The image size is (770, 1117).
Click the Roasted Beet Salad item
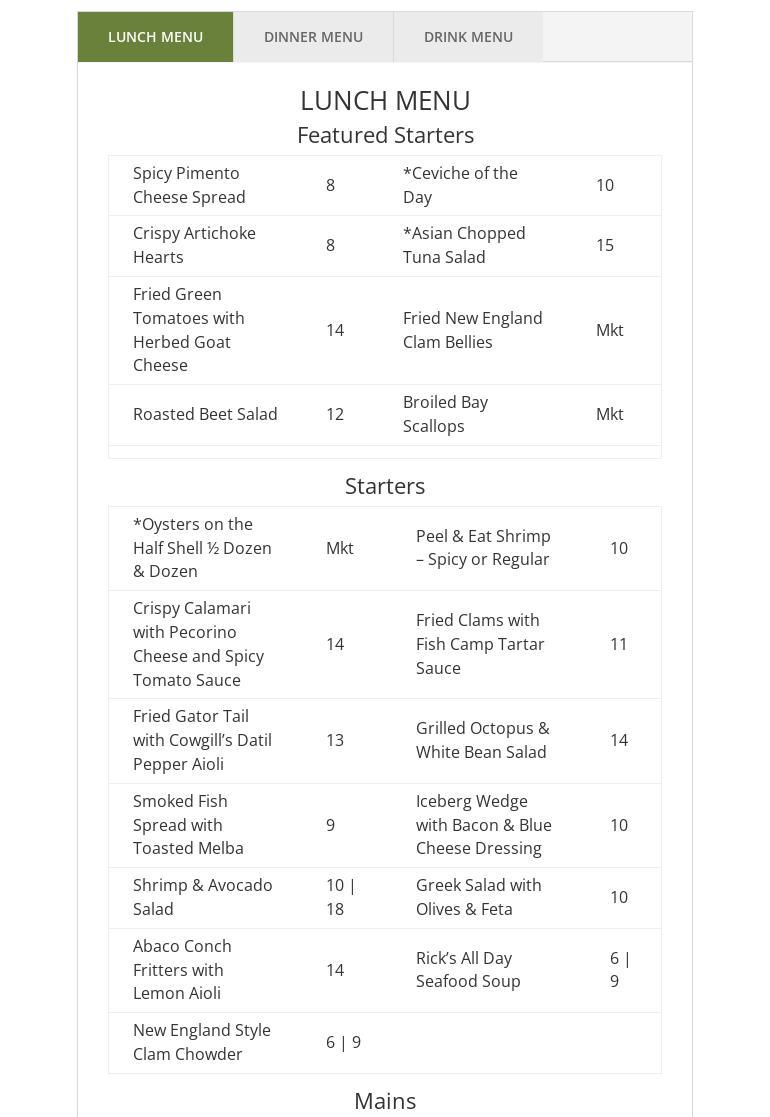coord(205,414)
